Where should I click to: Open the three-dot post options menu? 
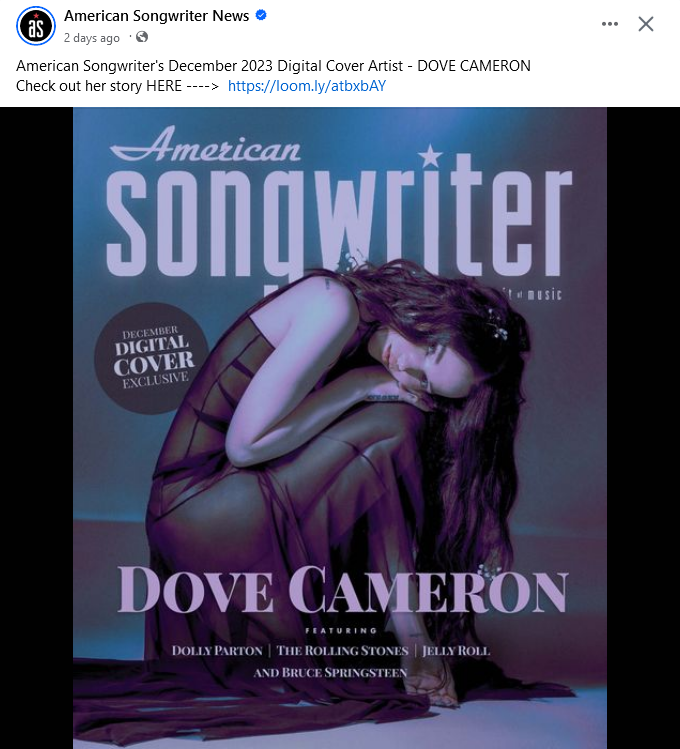pyautogui.click(x=610, y=24)
